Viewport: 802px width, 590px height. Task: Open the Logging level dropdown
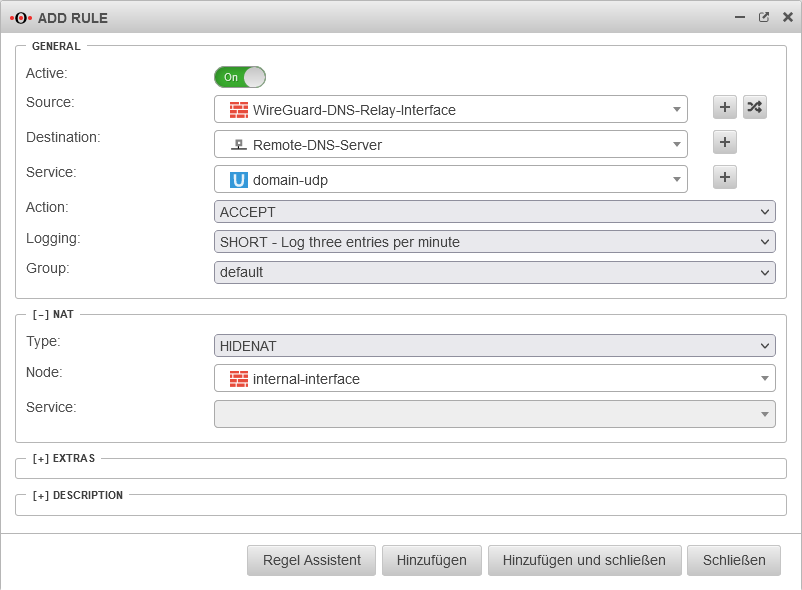[x=494, y=242]
